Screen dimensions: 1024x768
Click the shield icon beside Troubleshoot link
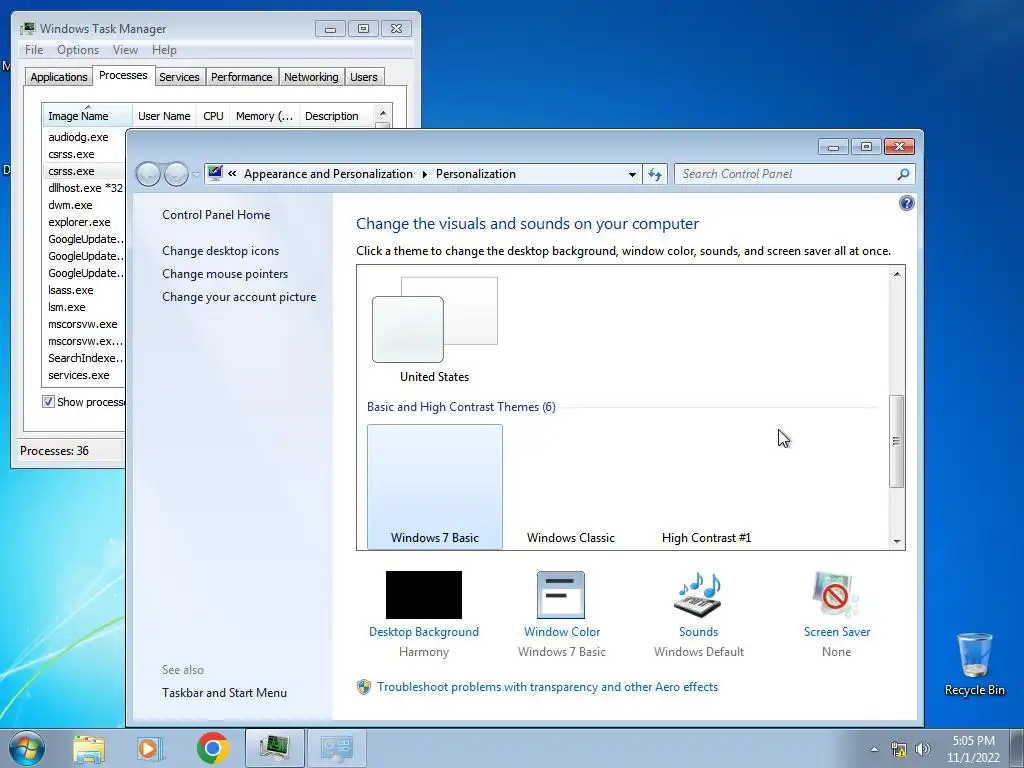click(364, 687)
